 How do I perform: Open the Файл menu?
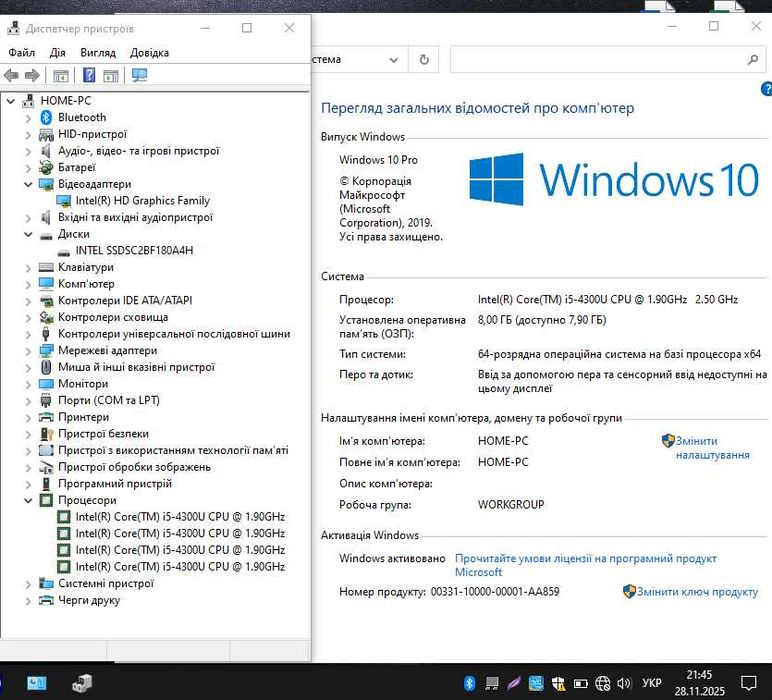22,53
